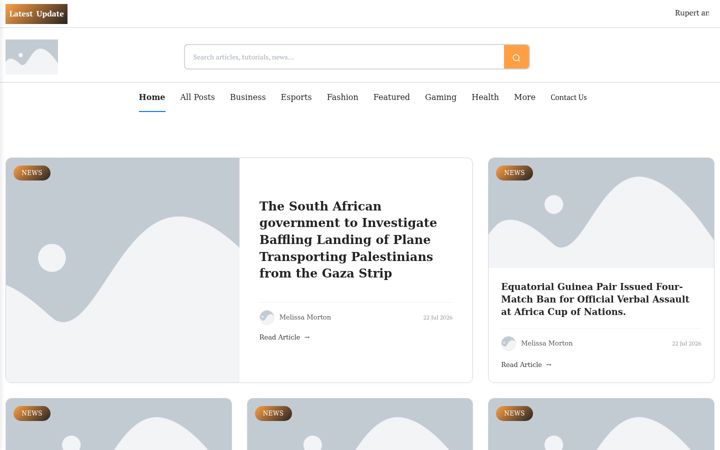Open the All Posts menu item
Viewport: 720px width, 450px height.
[197, 97]
